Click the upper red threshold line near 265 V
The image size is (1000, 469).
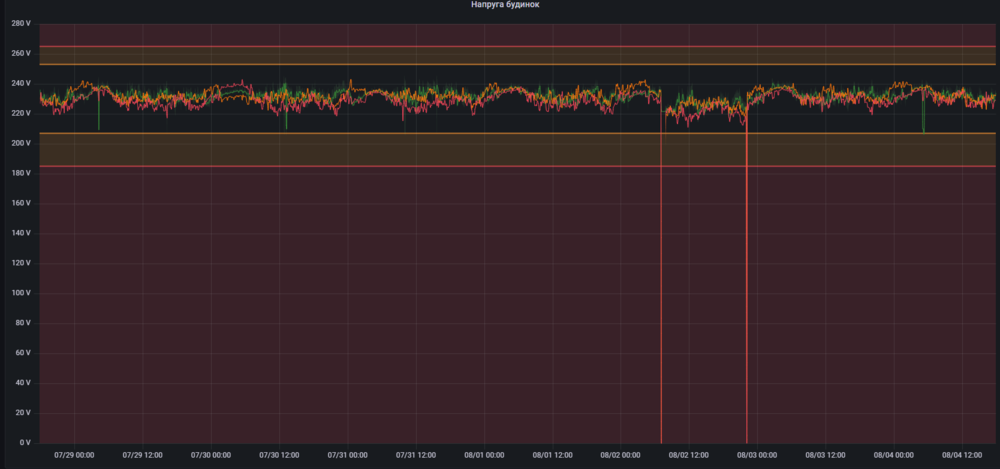coord(500,46)
